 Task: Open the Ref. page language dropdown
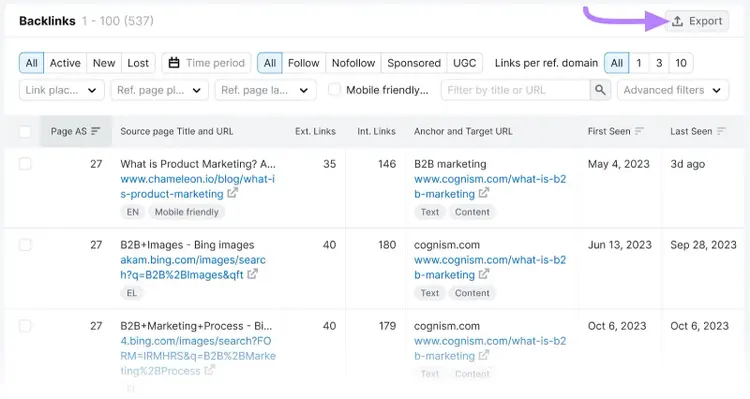point(265,90)
